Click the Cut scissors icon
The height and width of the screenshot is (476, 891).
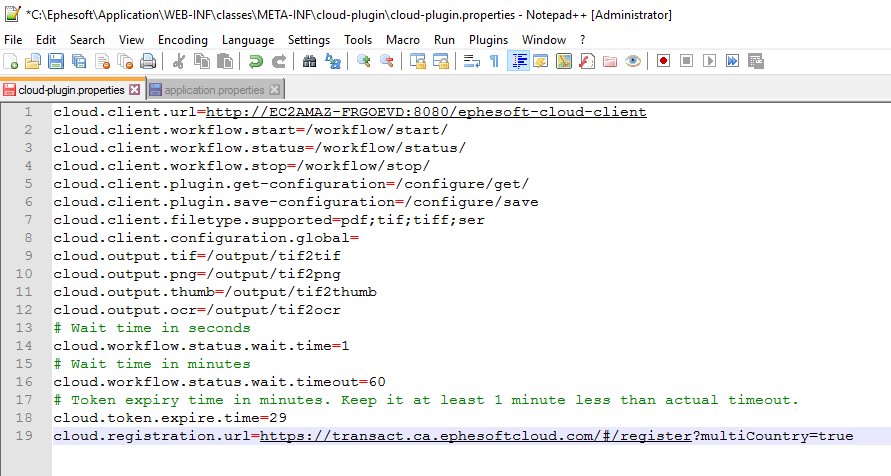pos(178,61)
